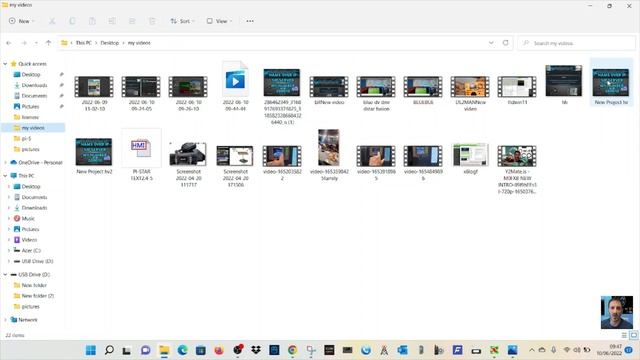This screenshot has width=640, height=360.
Task: Open Microsoft Edge from the taskbar
Action: tap(182, 350)
